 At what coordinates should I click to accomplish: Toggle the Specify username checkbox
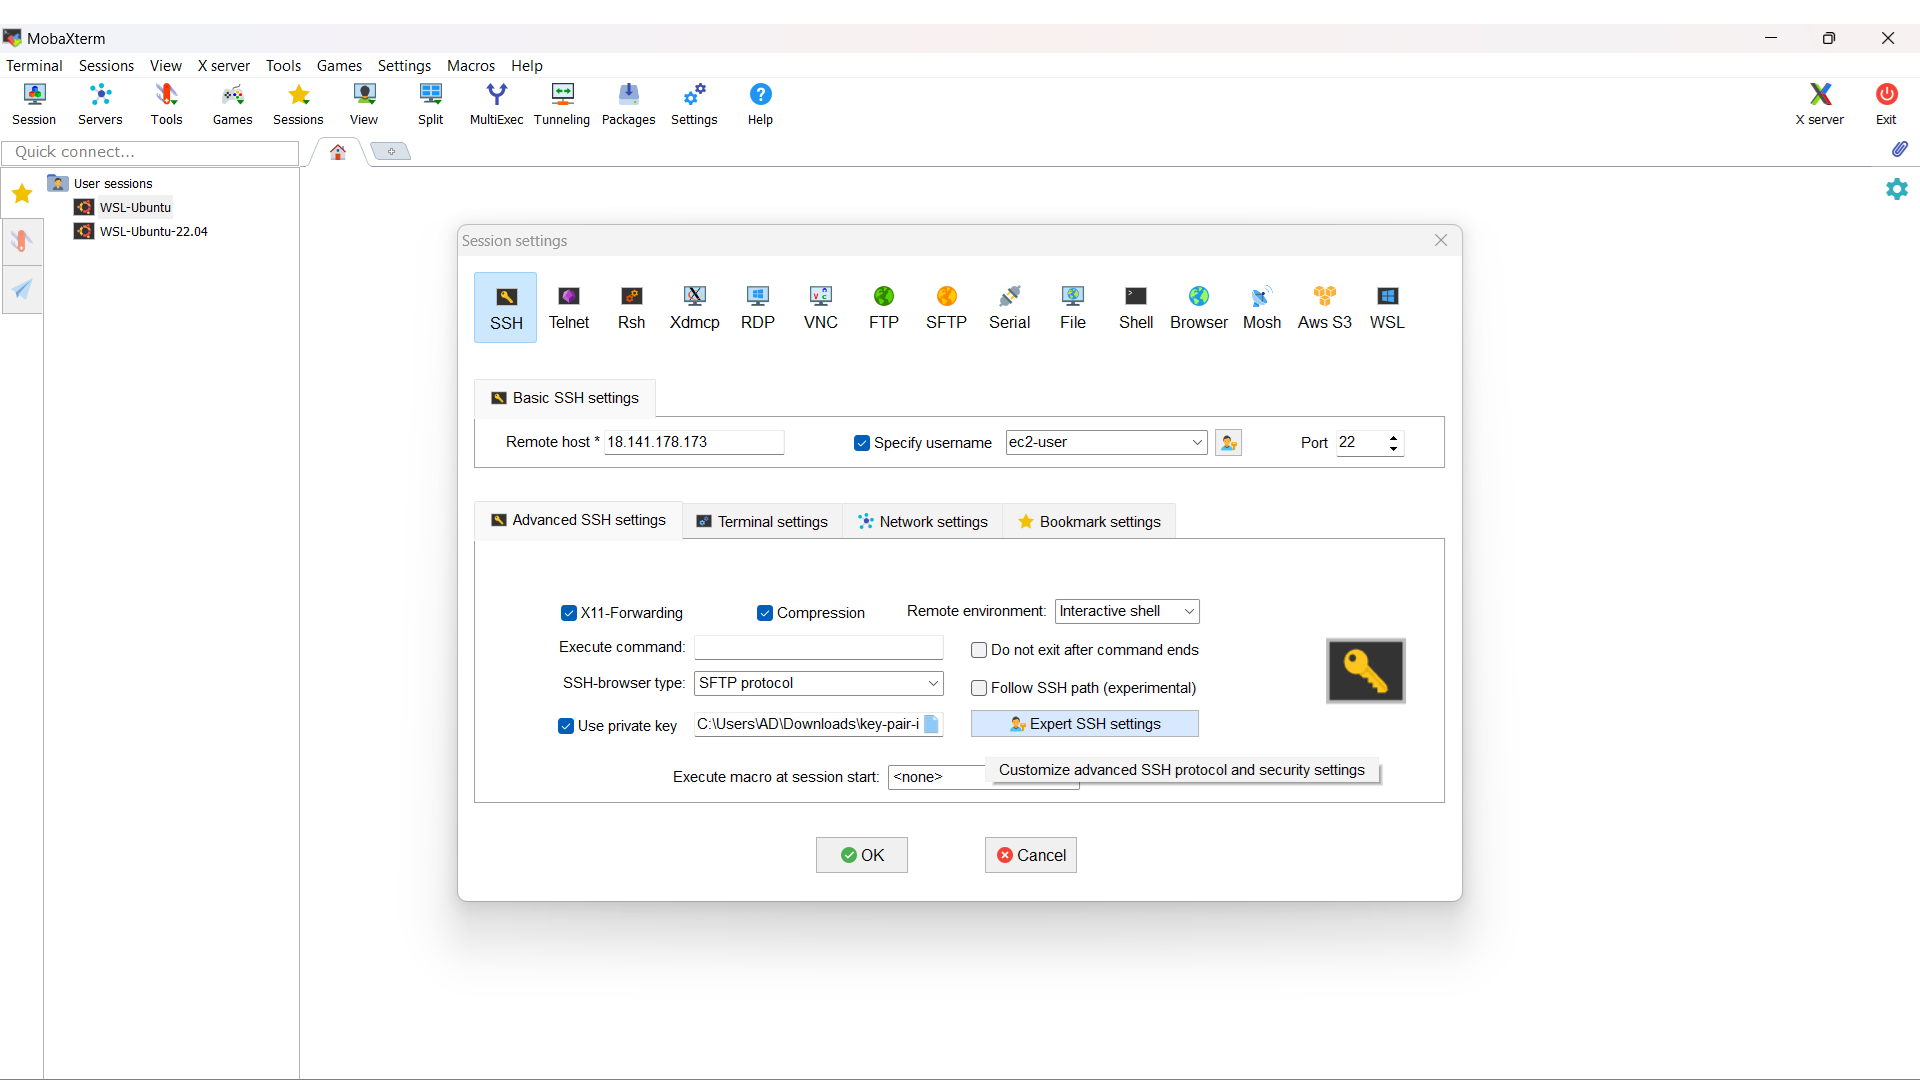(861, 443)
